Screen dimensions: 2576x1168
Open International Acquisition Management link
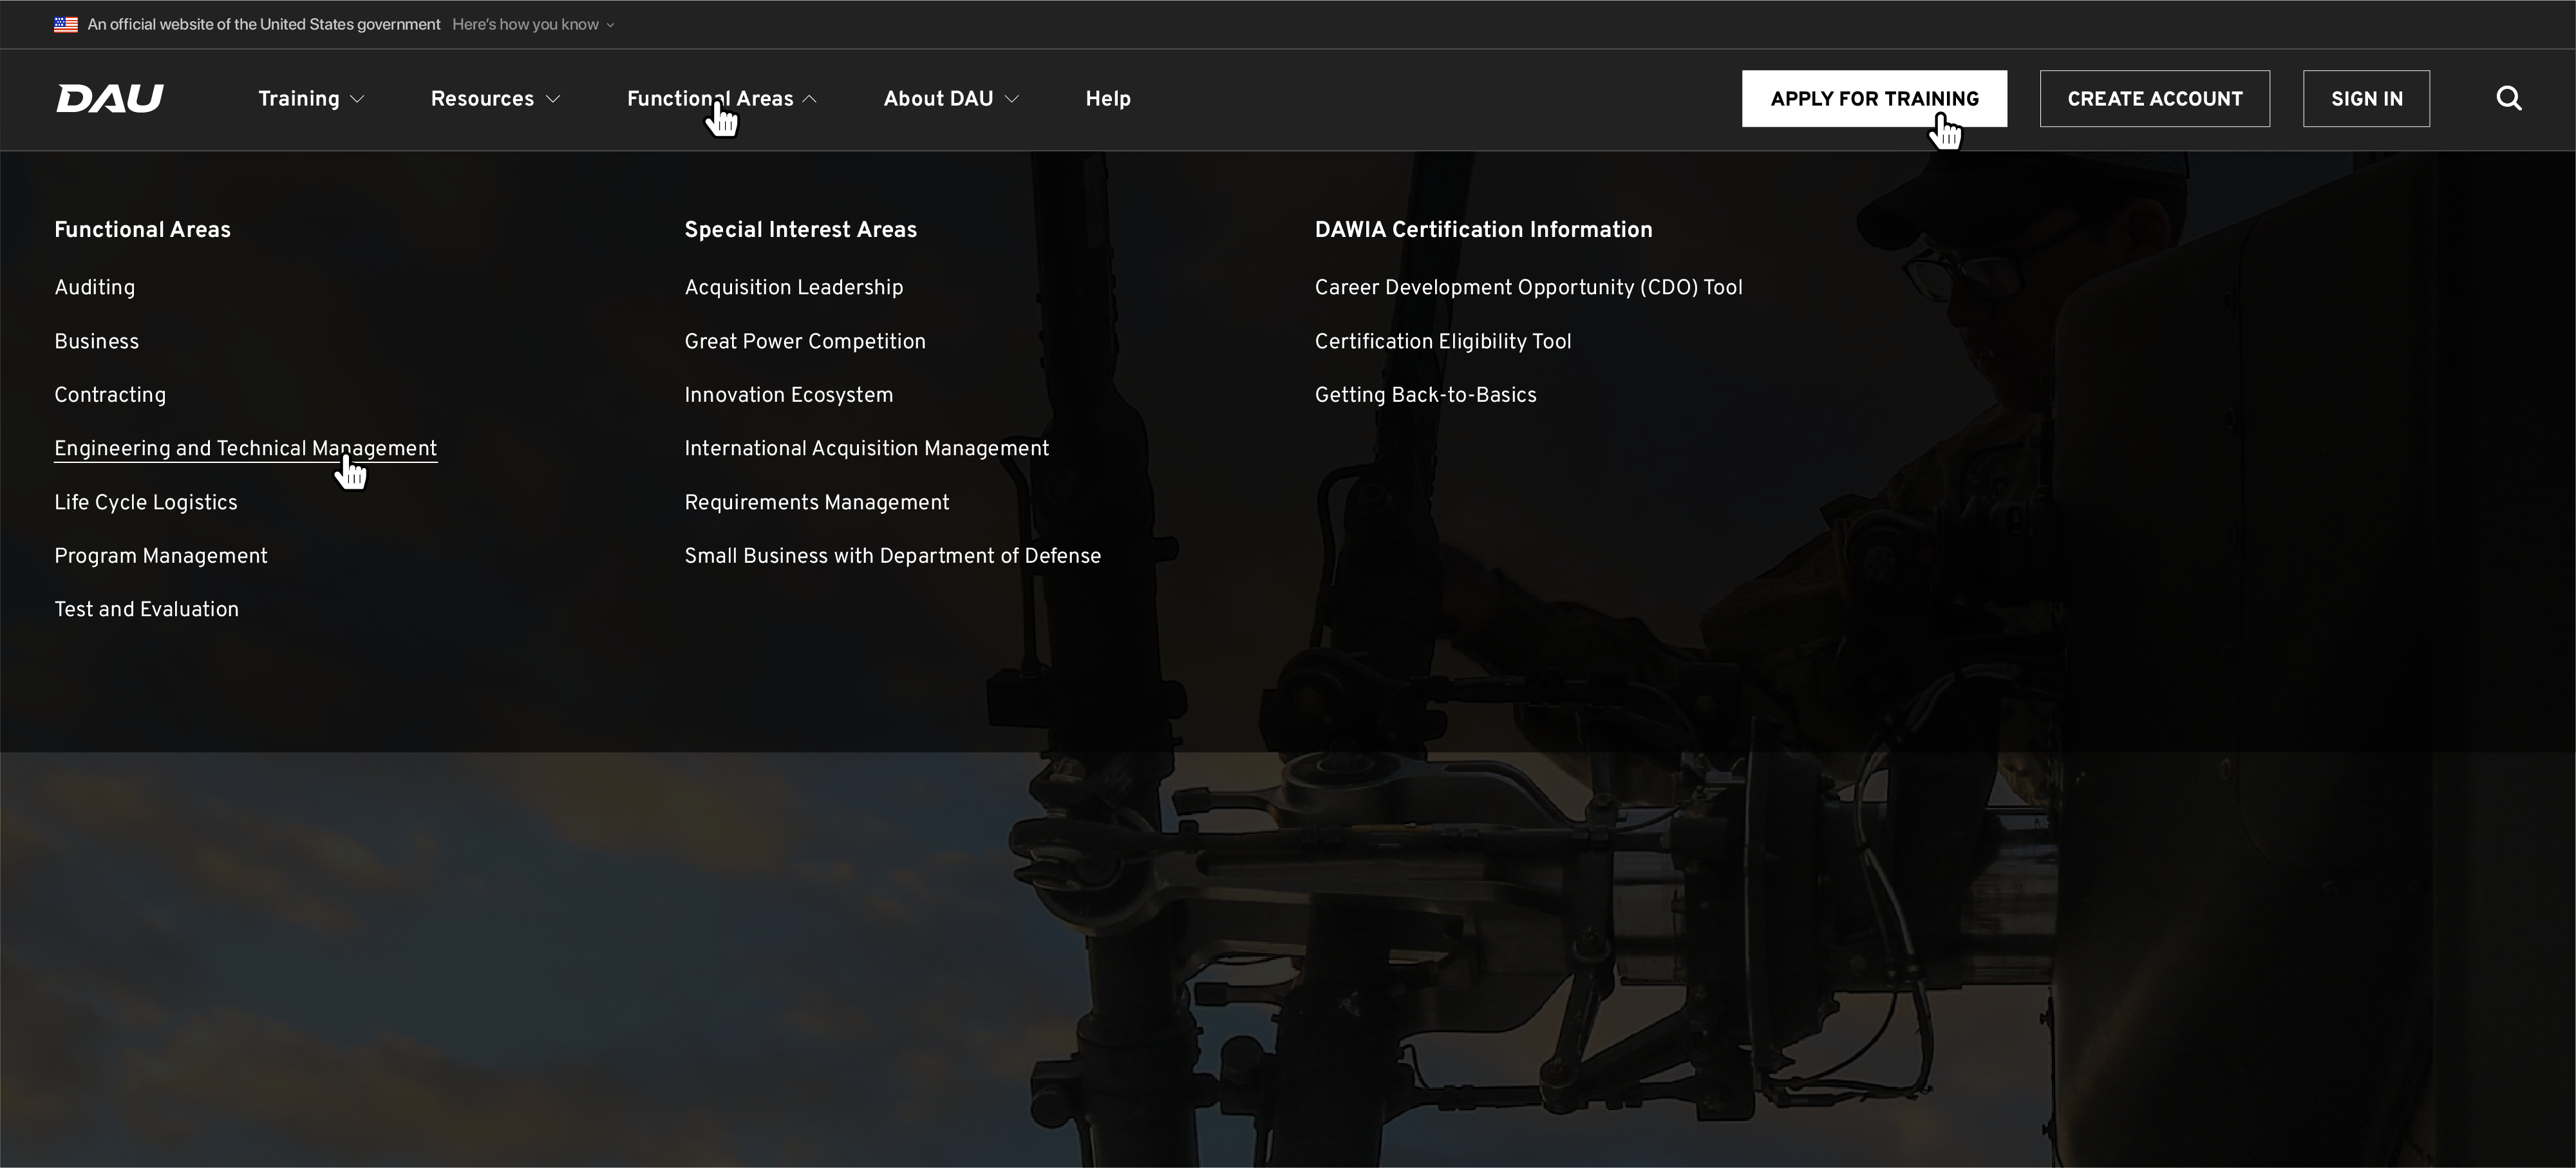tap(867, 449)
